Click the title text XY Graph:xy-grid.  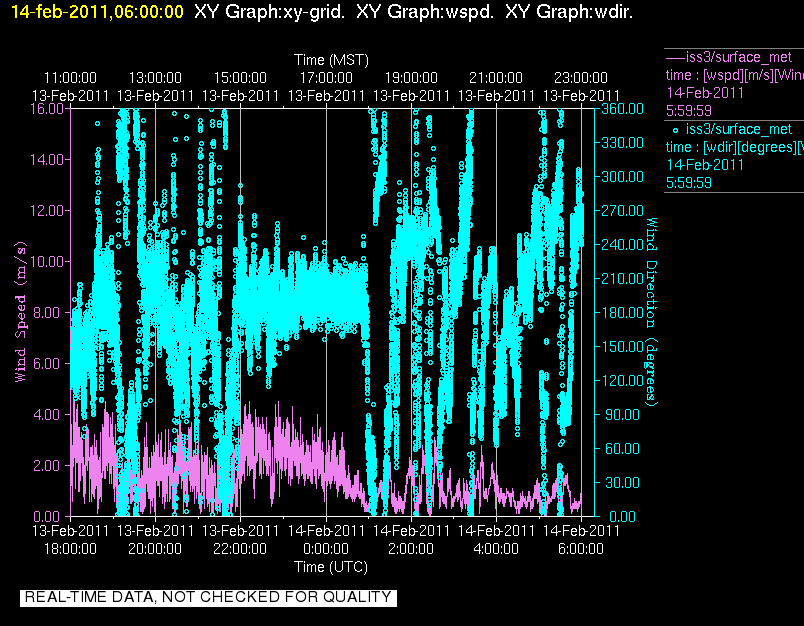tap(269, 11)
